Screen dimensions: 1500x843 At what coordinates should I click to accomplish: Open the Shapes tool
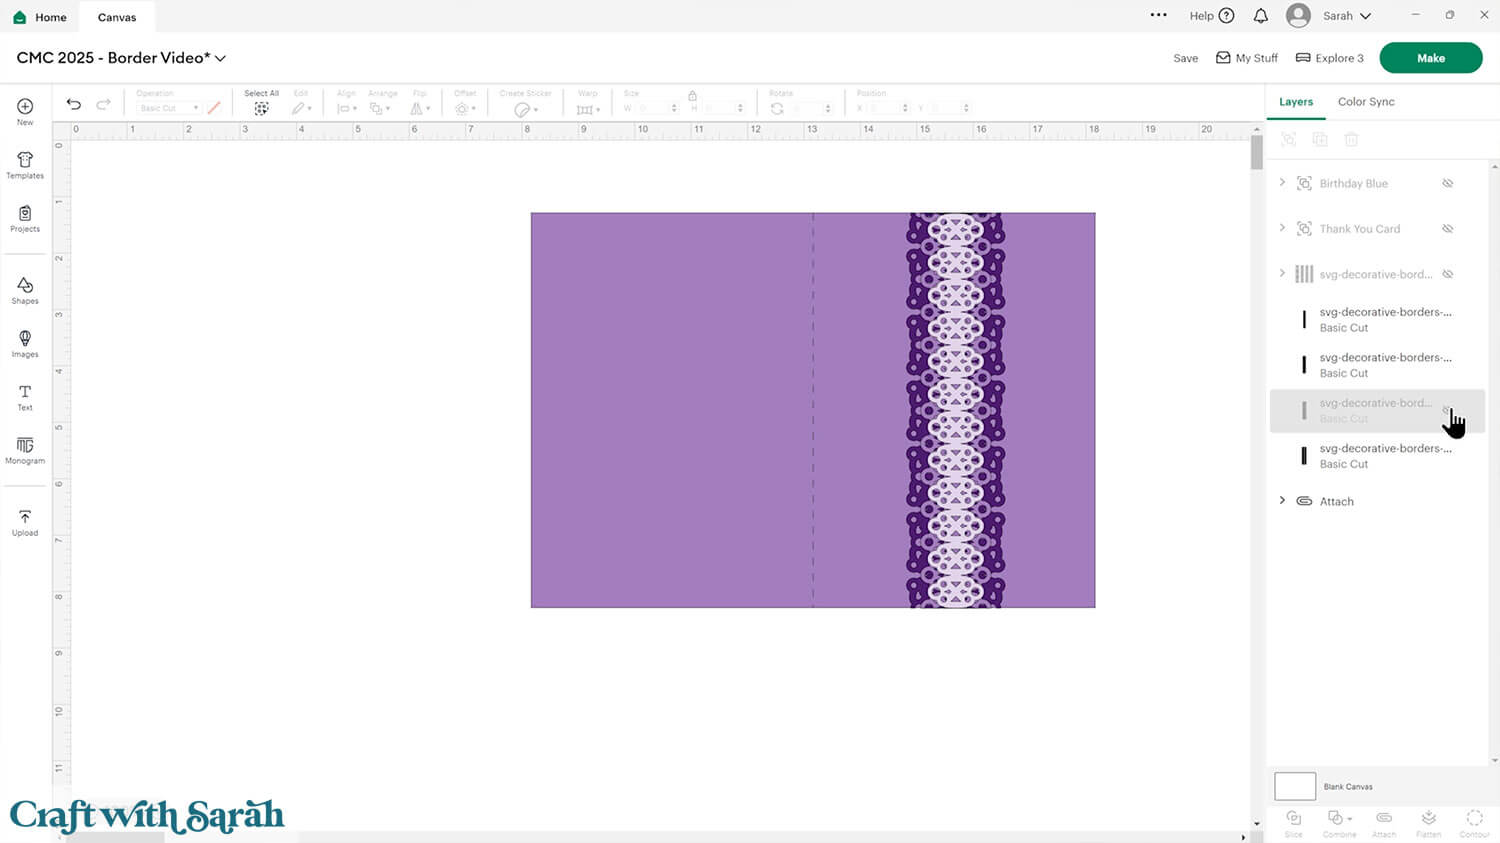(x=25, y=290)
